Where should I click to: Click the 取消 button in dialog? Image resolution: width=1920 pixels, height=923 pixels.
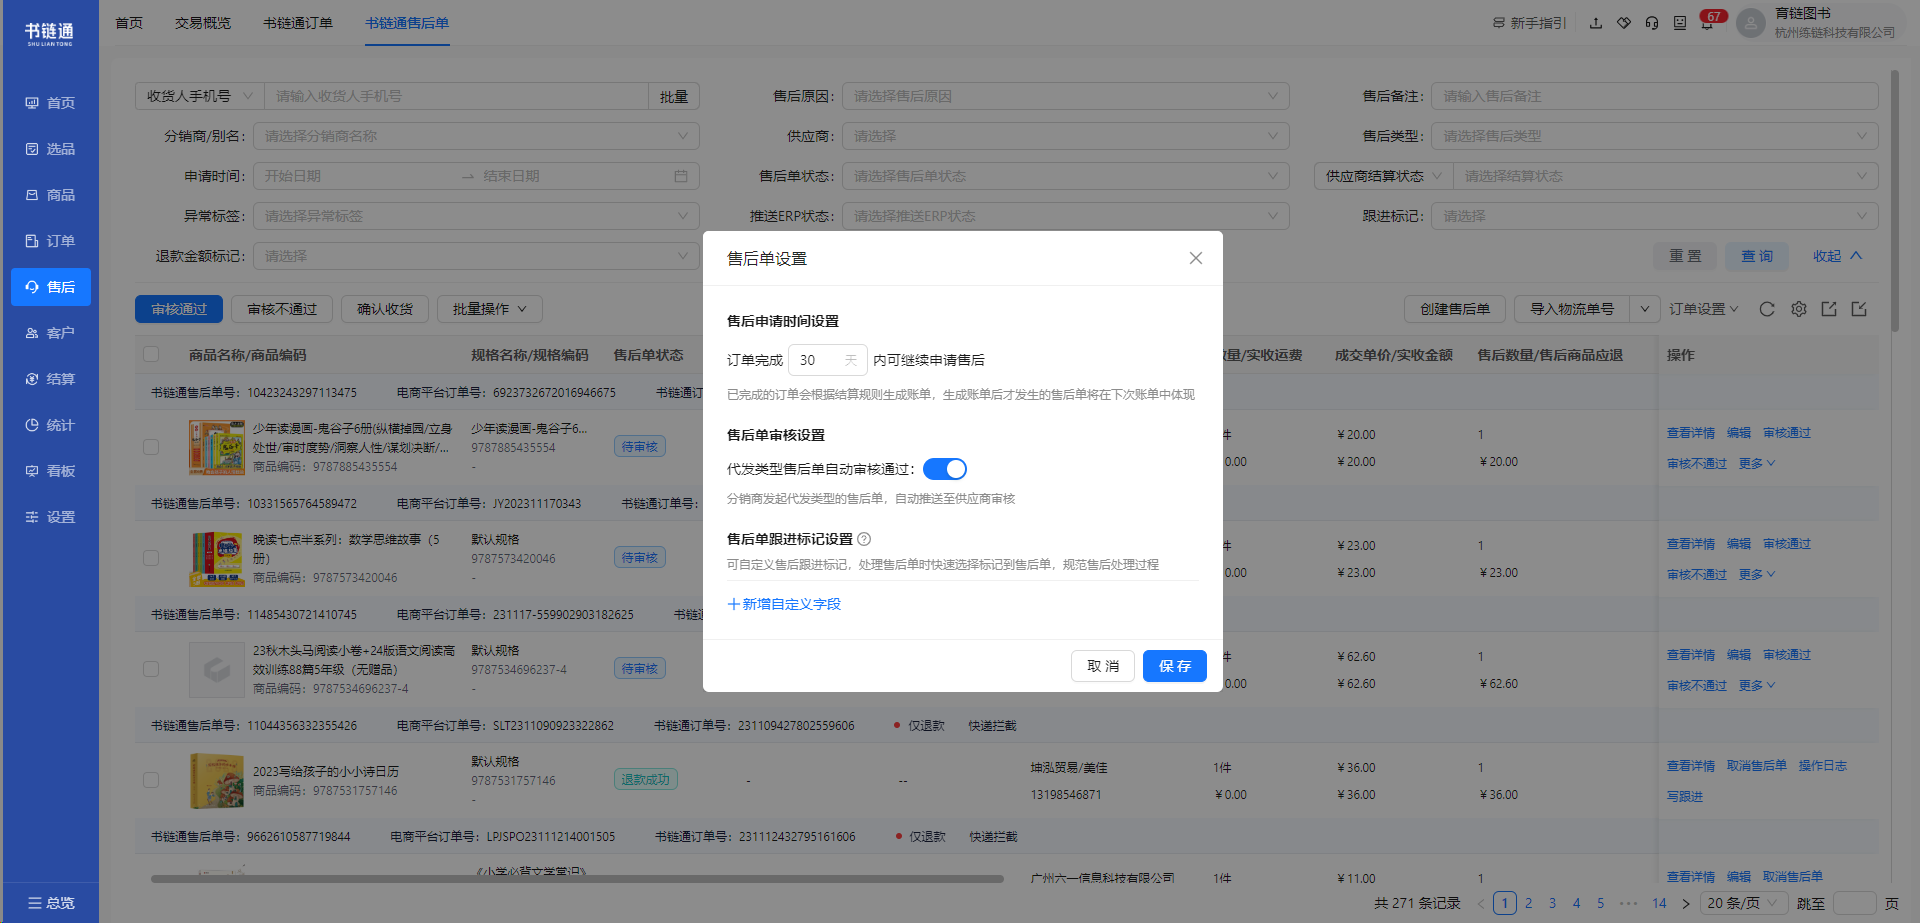click(x=1103, y=666)
